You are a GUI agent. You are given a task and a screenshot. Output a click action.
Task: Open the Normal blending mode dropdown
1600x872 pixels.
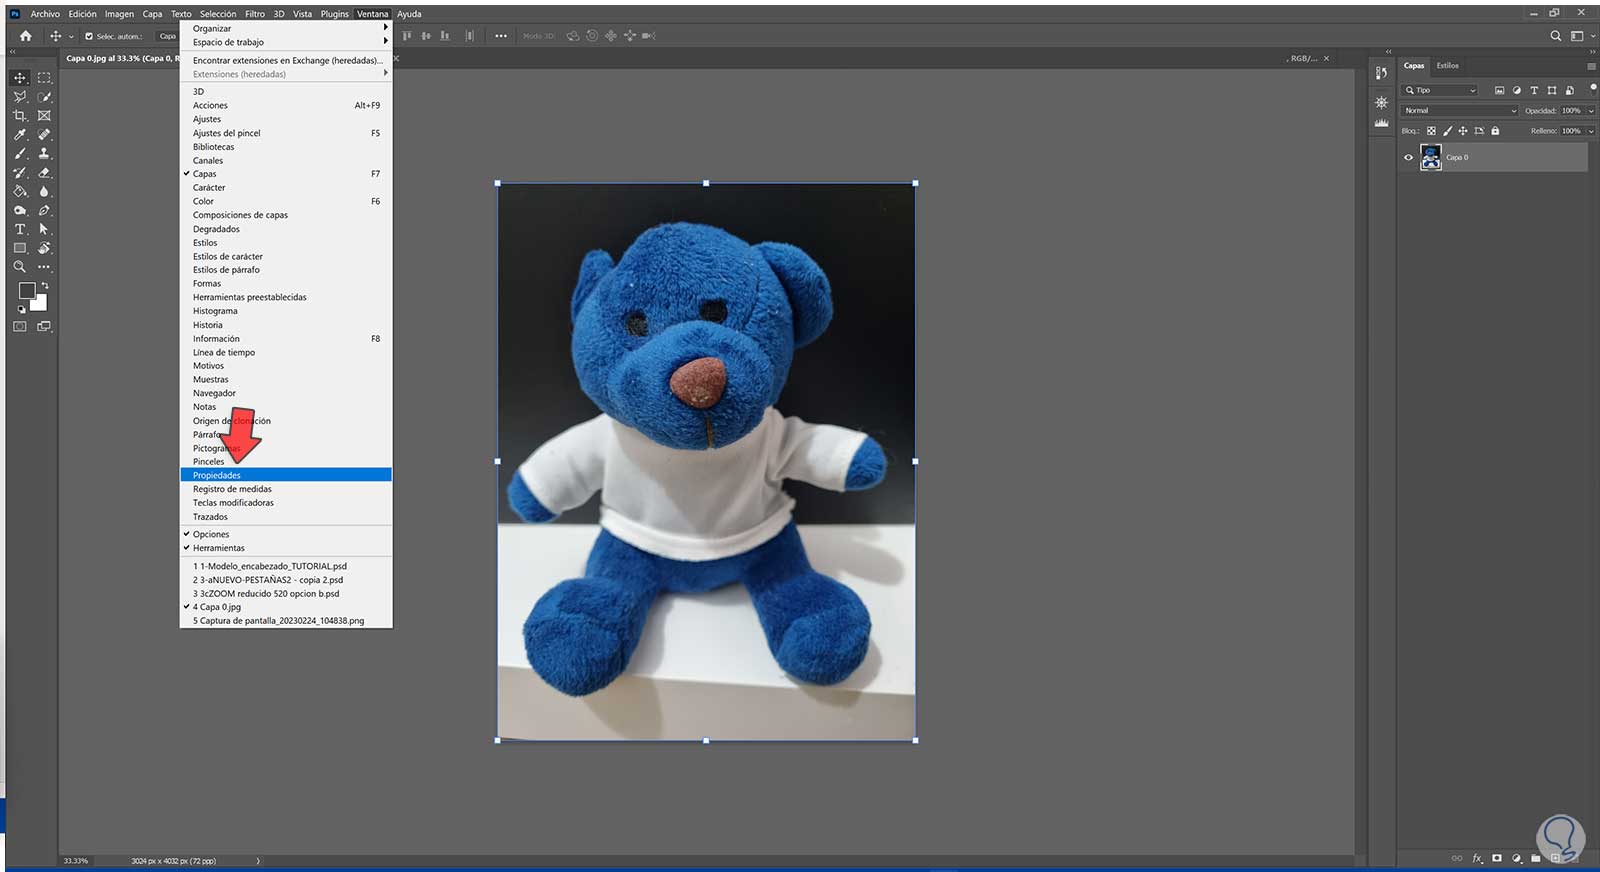point(1460,111)
